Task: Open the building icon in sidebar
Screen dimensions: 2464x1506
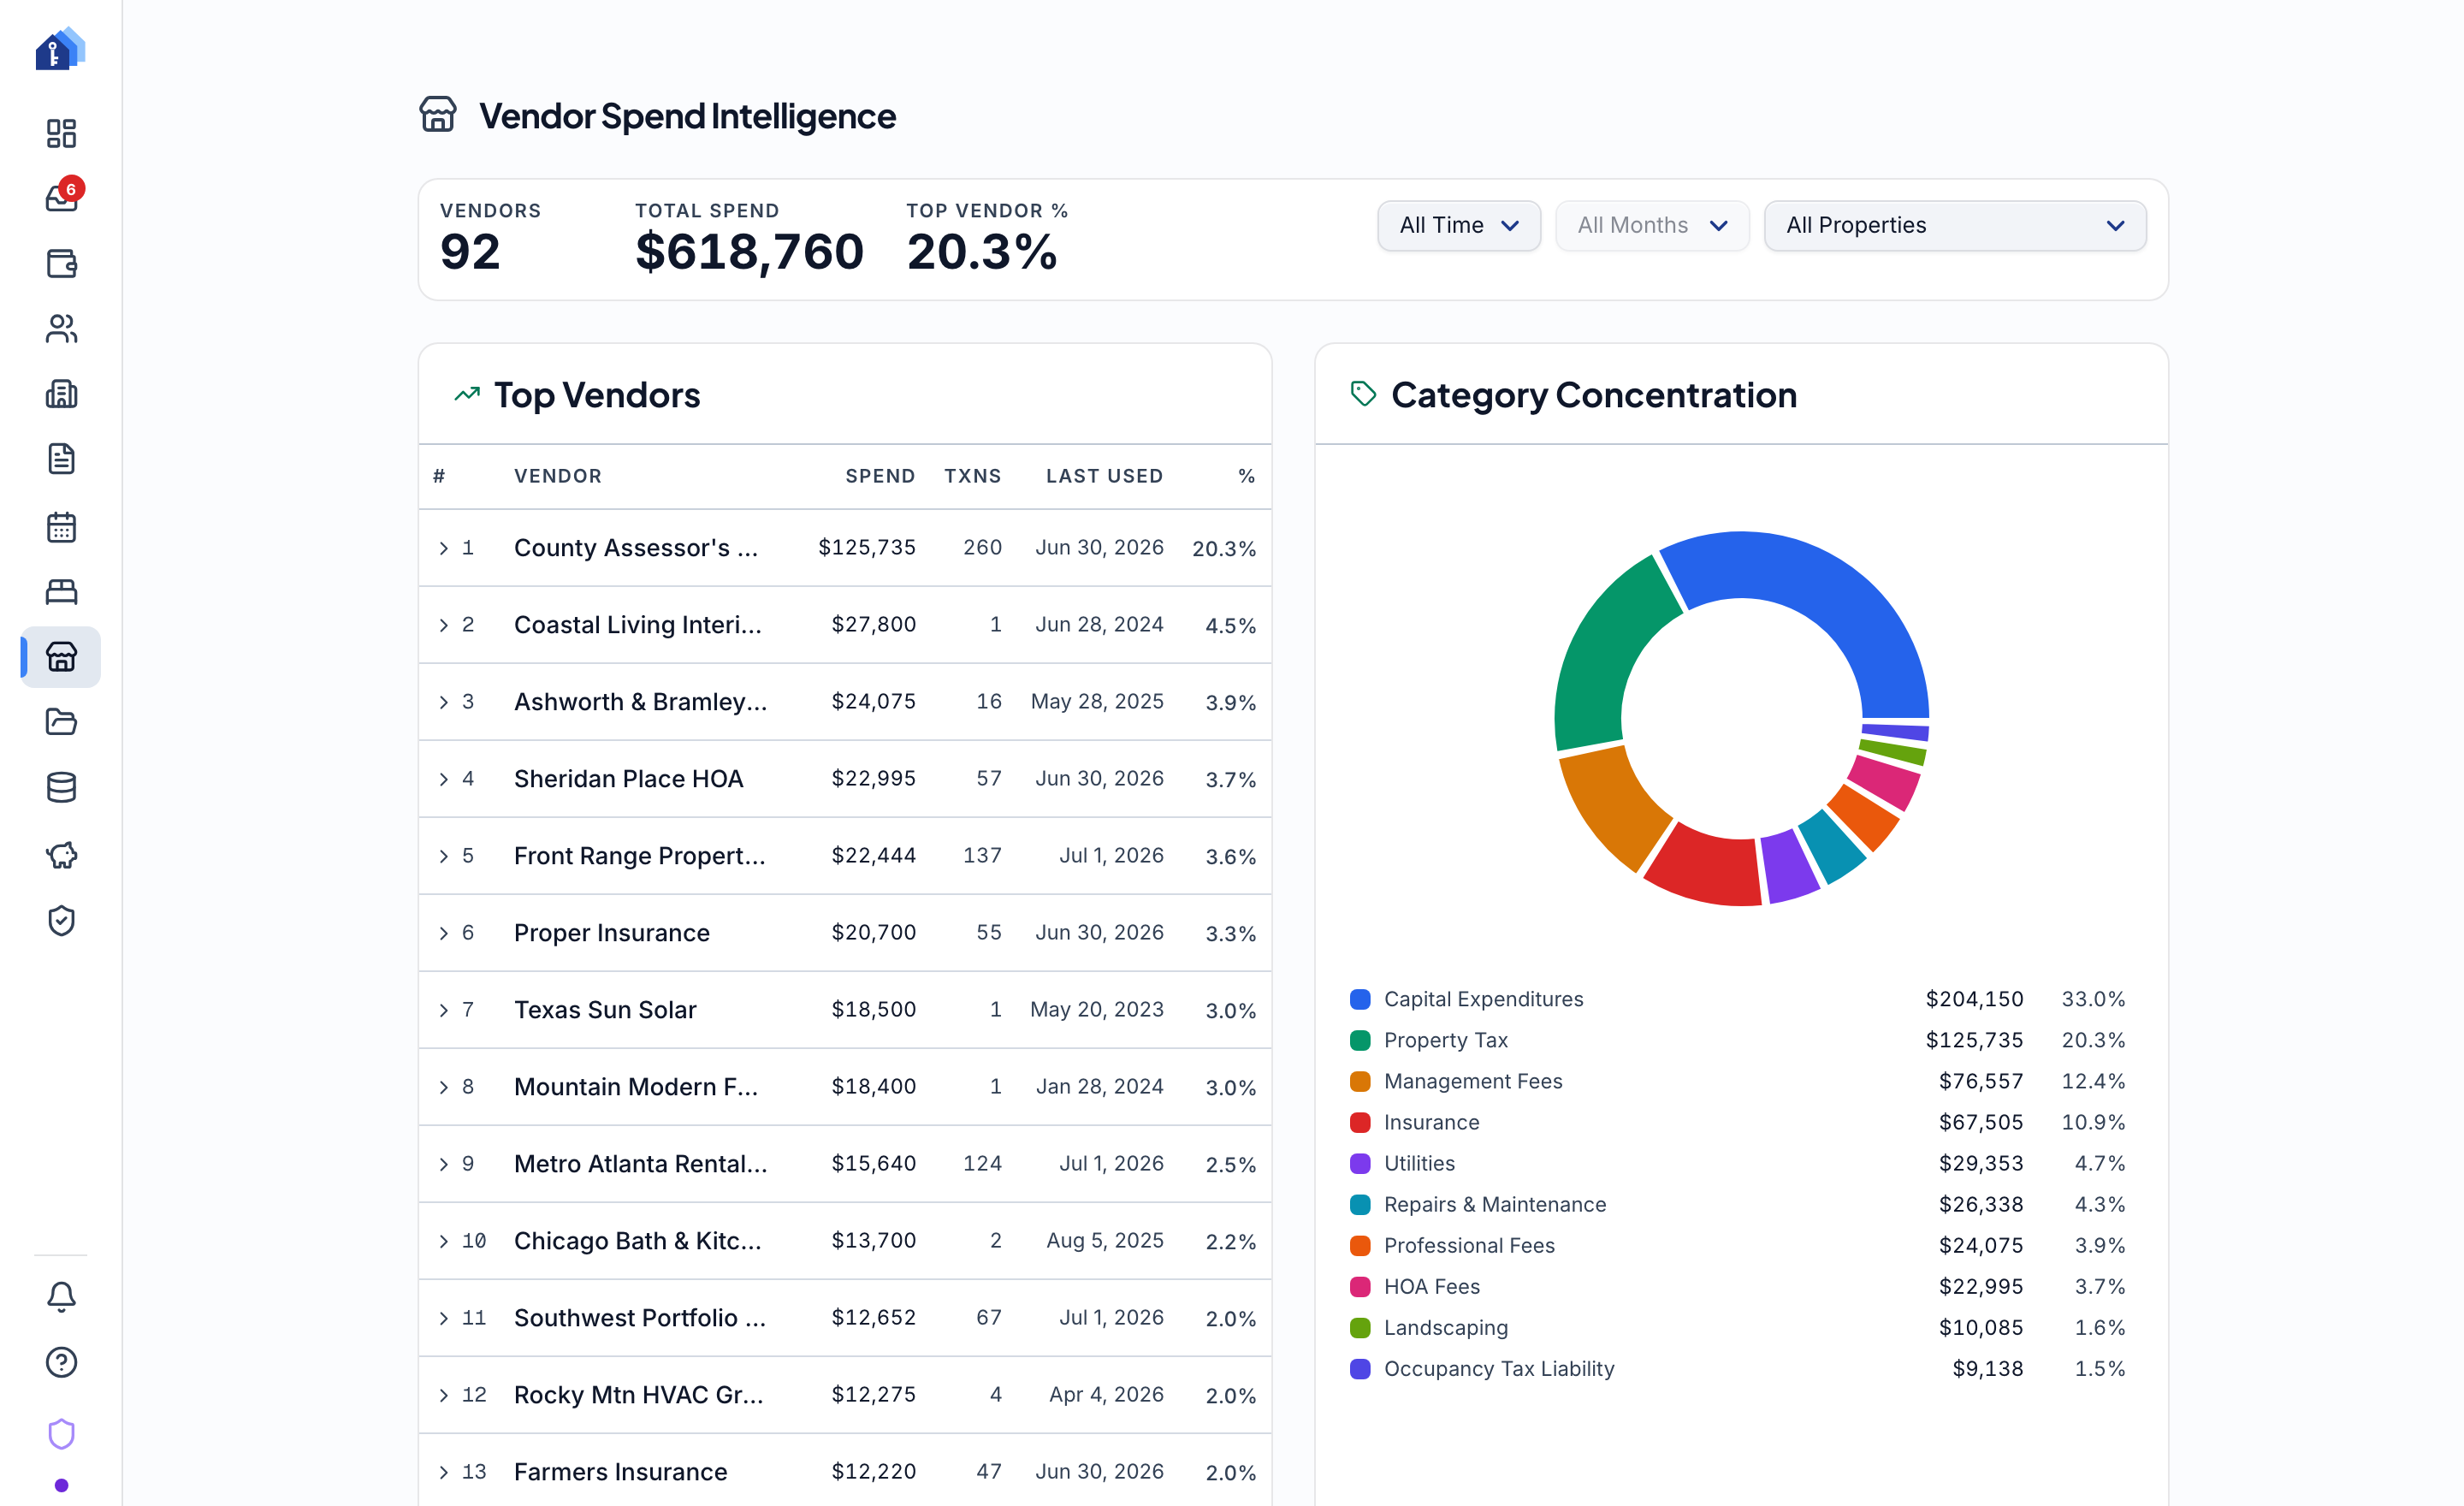Action: coord(61,394)
